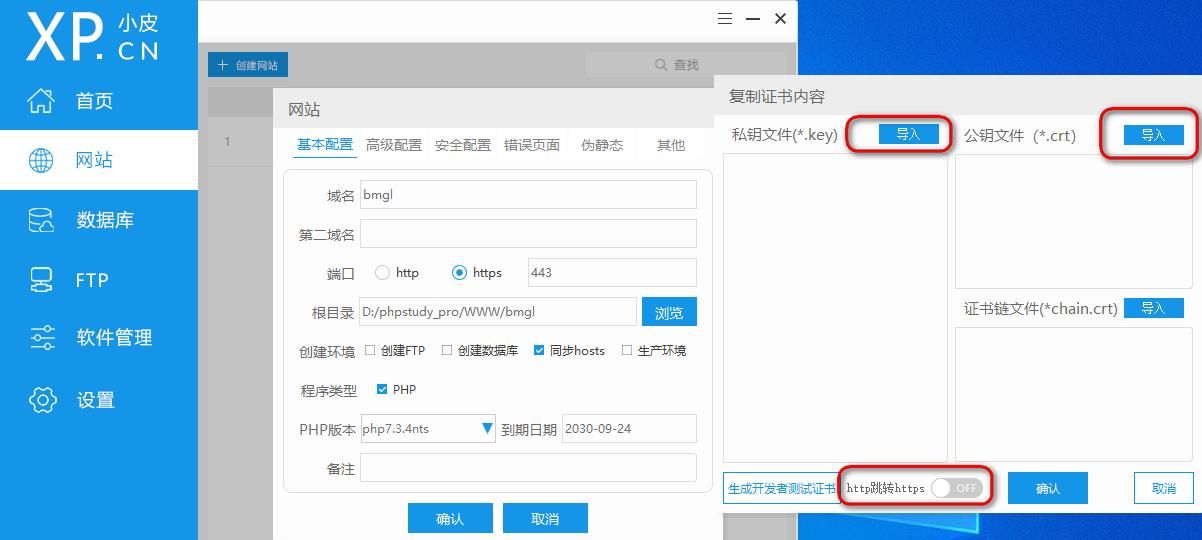Click the 根目录 path field
This screenshot has width=1202, height=540.
pyautogui.click(x=498, y=312)
